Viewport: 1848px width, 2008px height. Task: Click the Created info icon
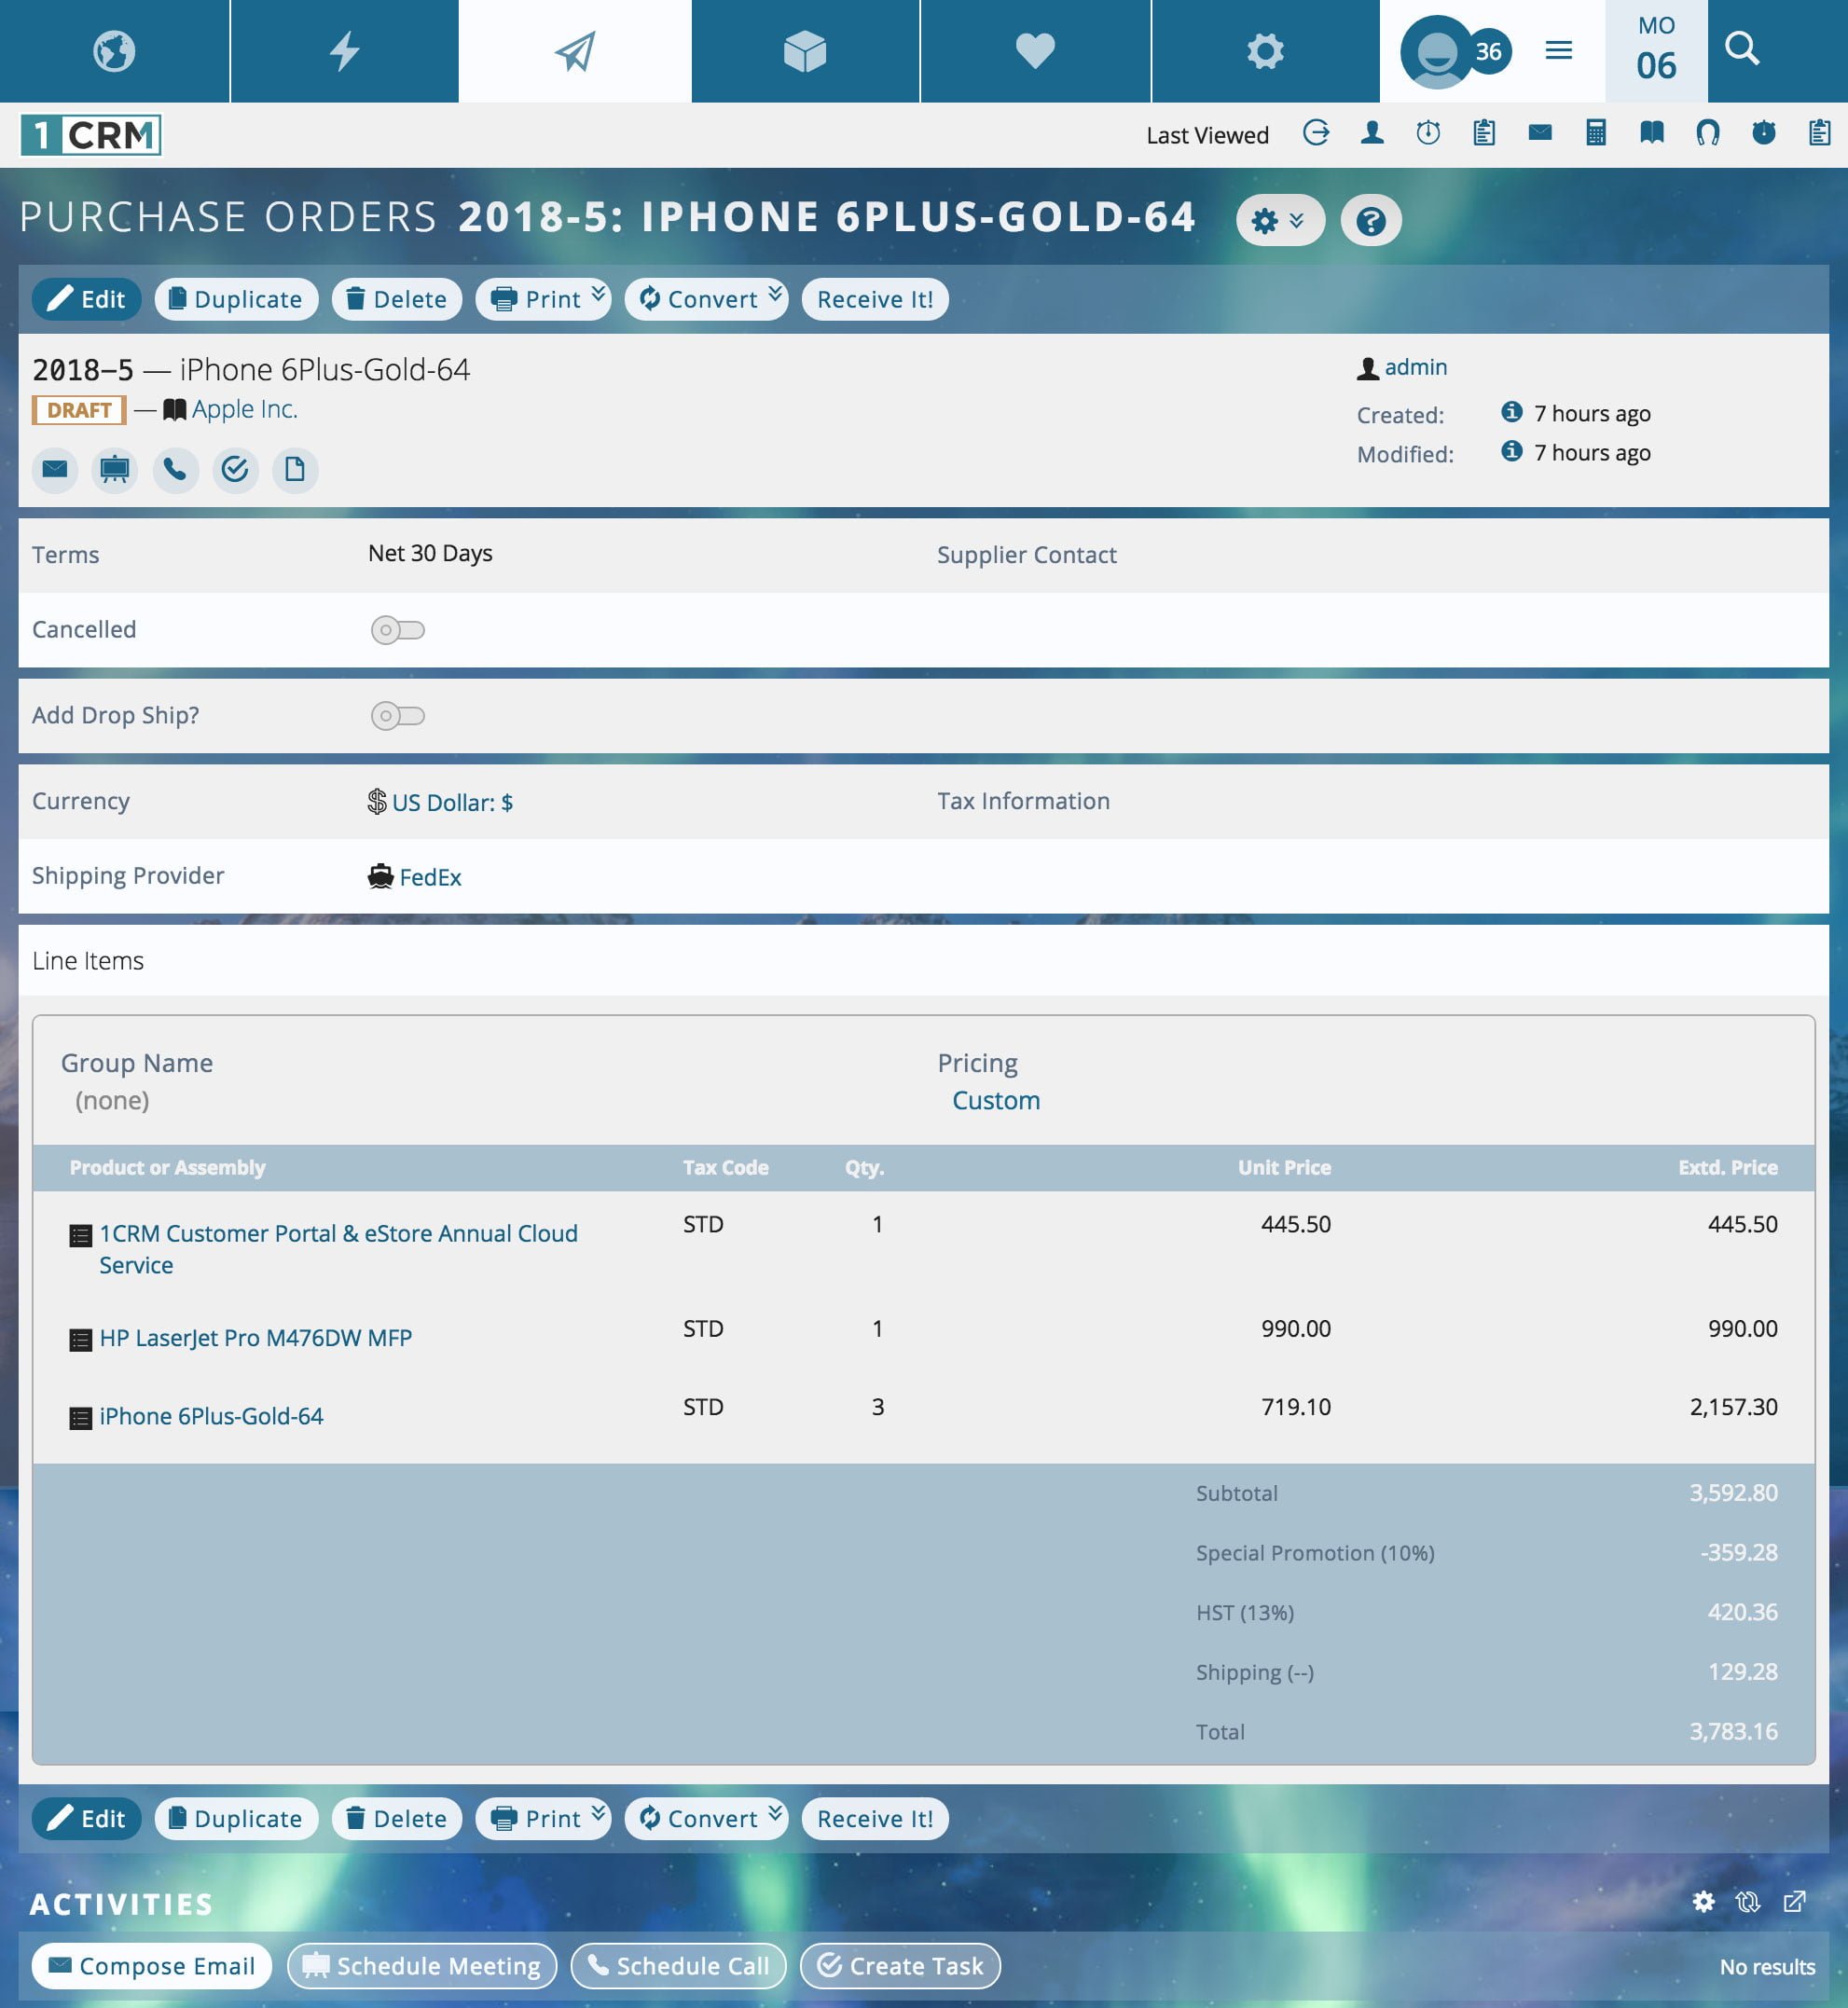coord(1512,411)
